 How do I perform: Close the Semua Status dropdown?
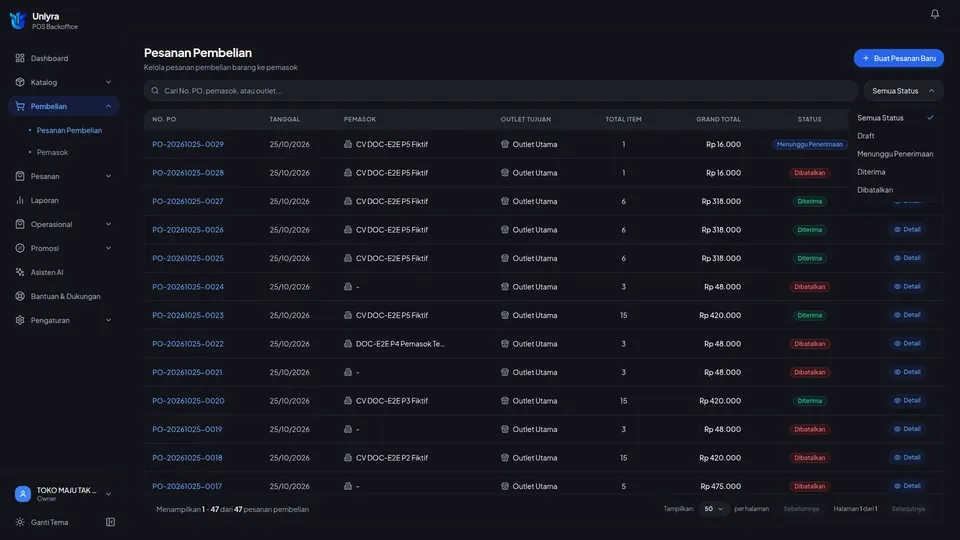(x=903, y=91)
